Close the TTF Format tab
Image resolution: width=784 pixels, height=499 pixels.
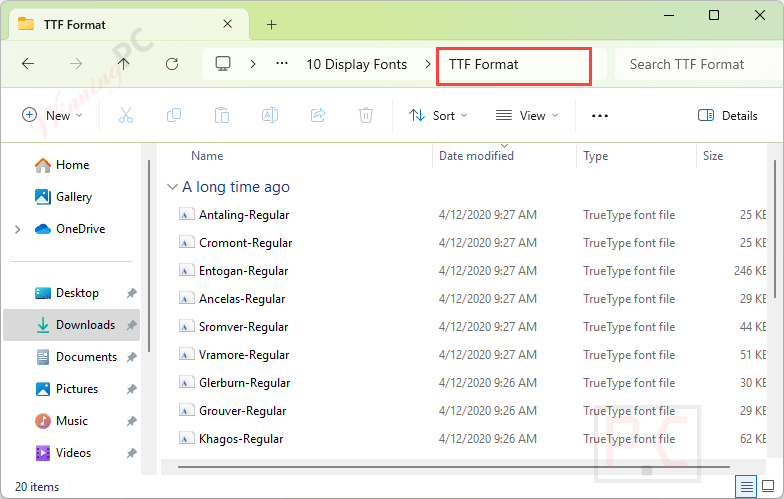coord(228,24)
